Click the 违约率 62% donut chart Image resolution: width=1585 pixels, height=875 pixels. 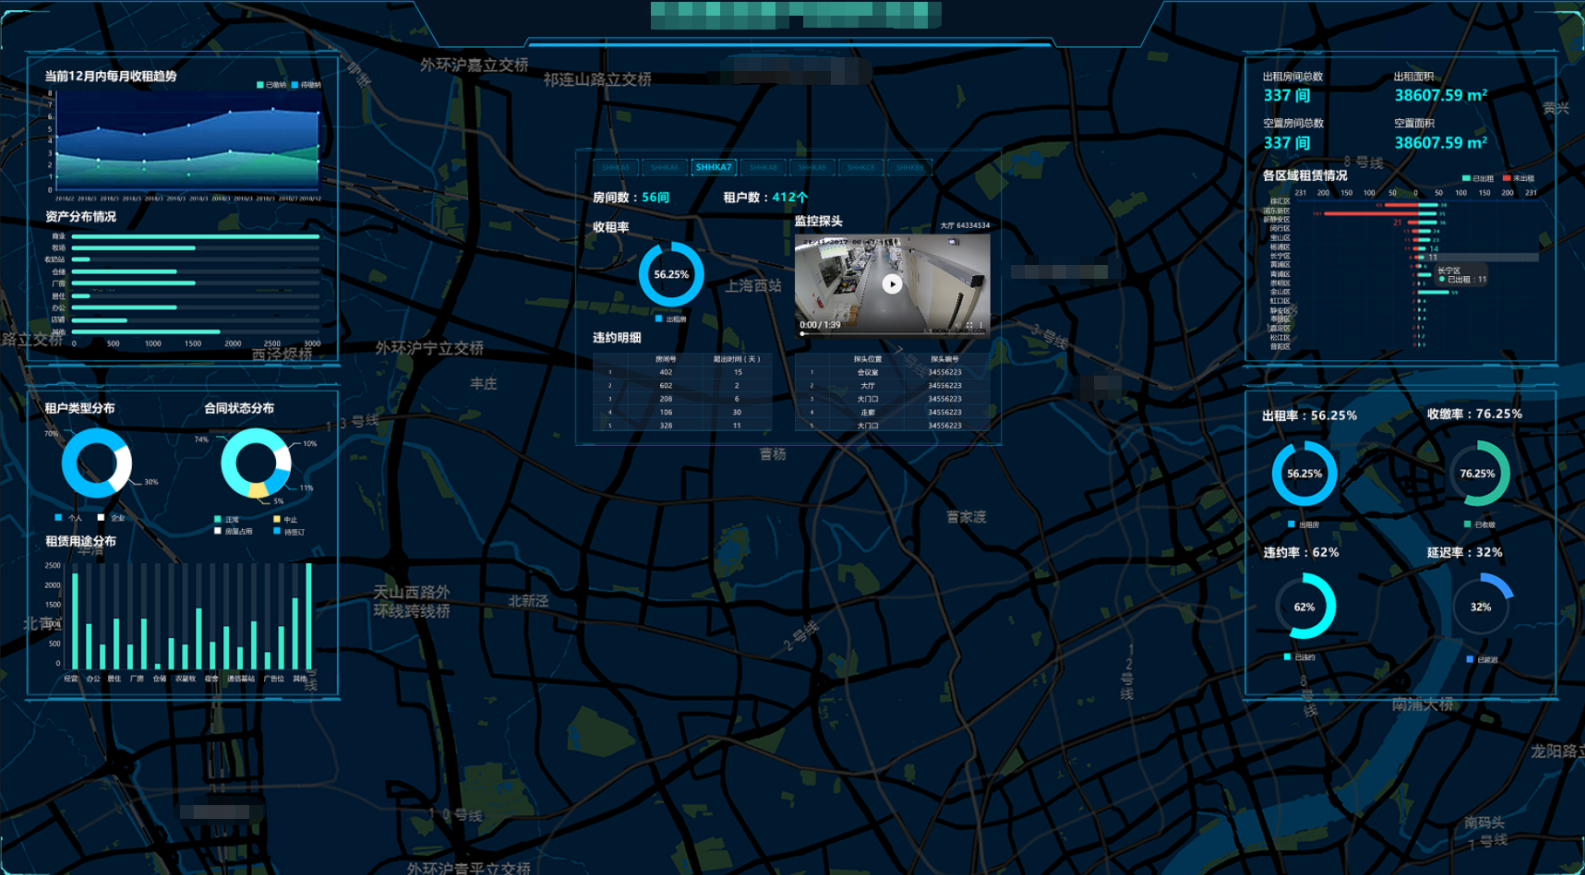tap(1304, 606)
